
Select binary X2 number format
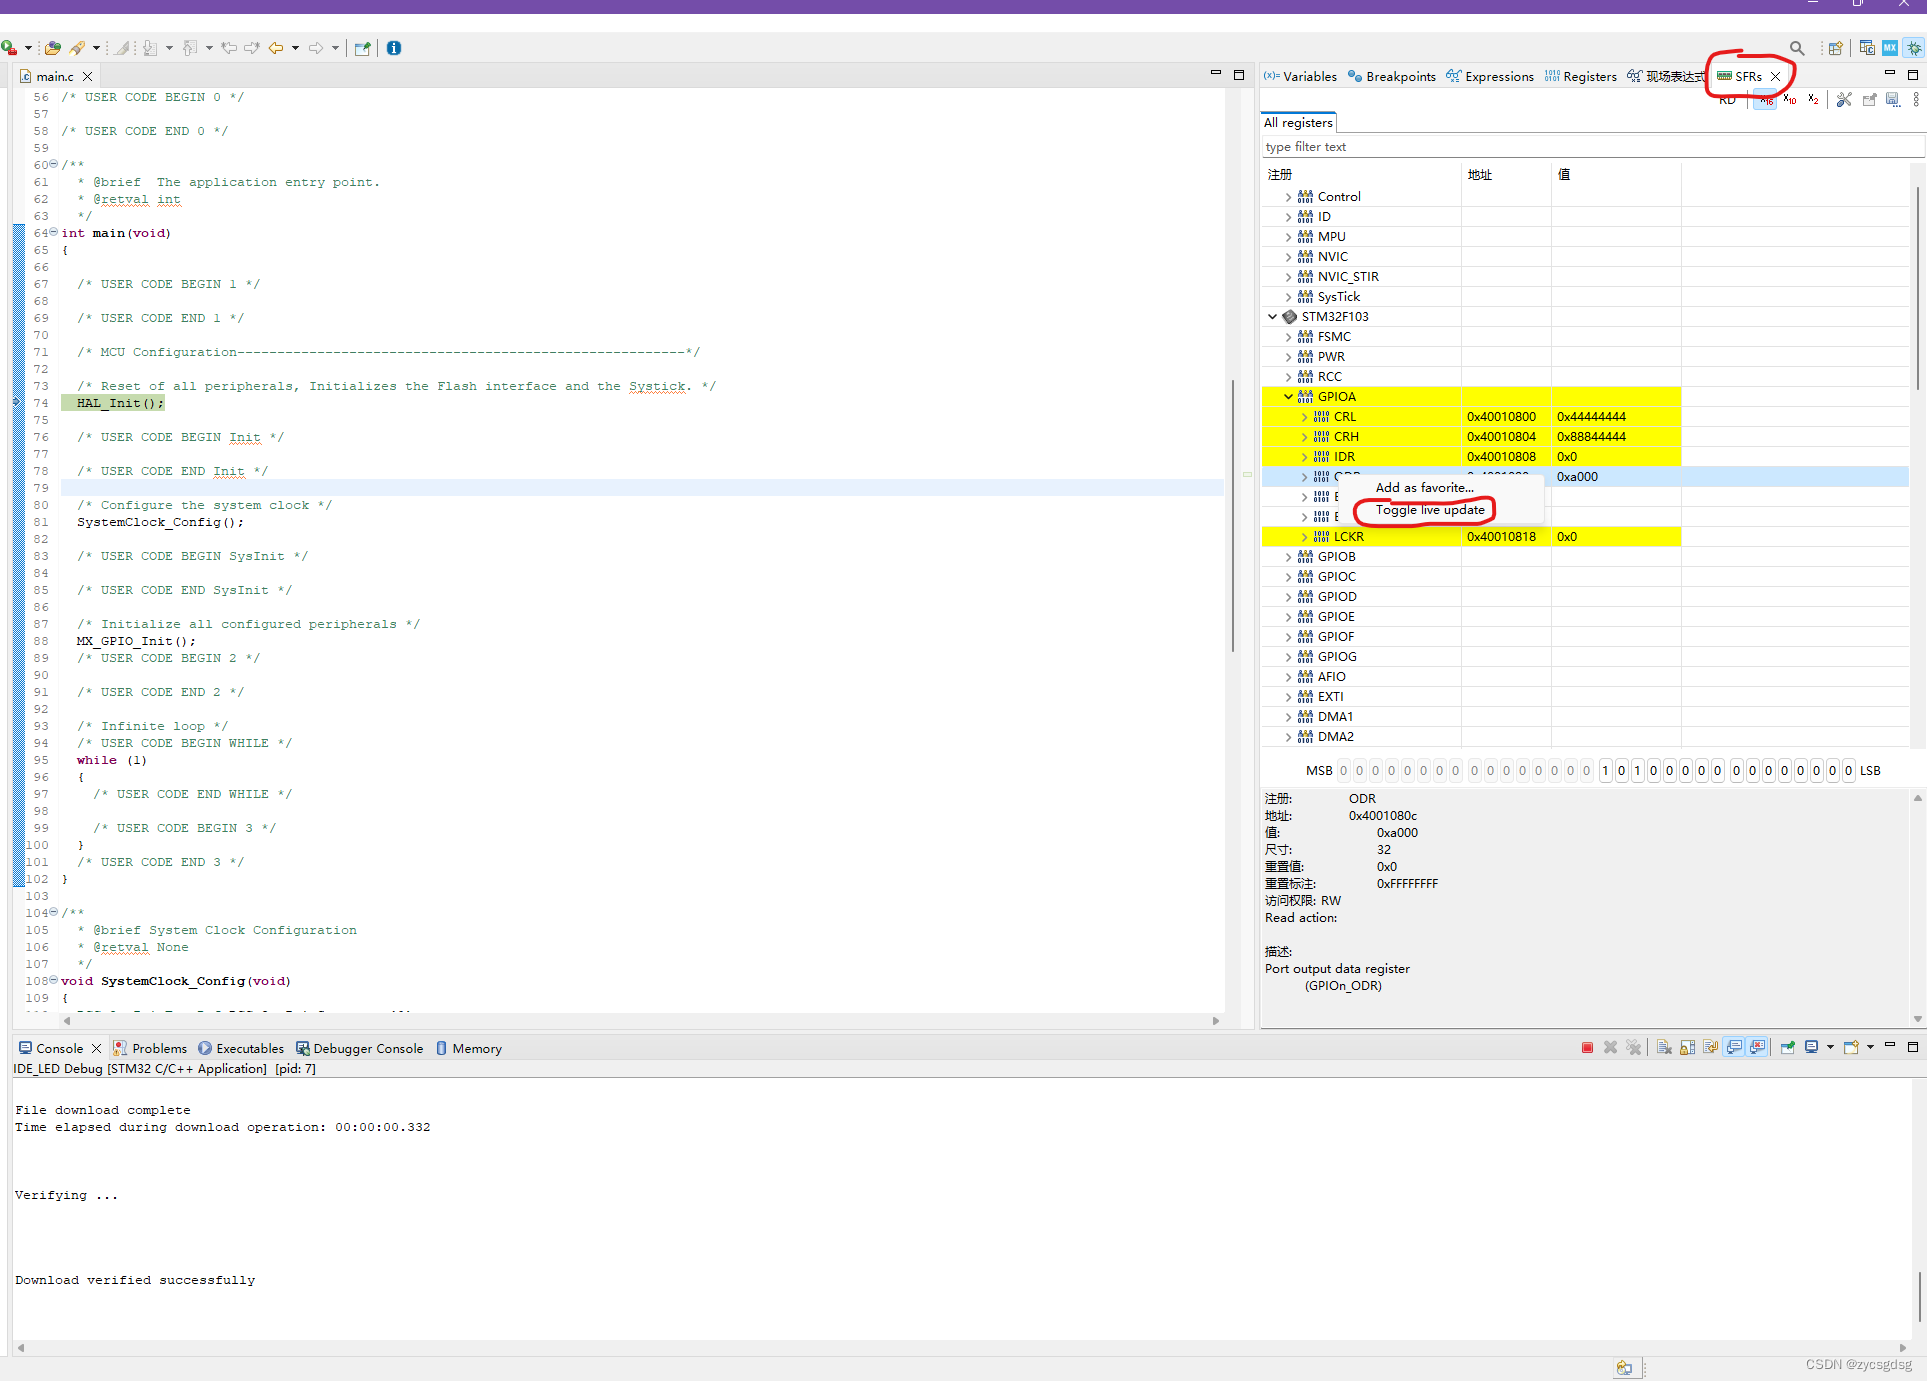1813,100
